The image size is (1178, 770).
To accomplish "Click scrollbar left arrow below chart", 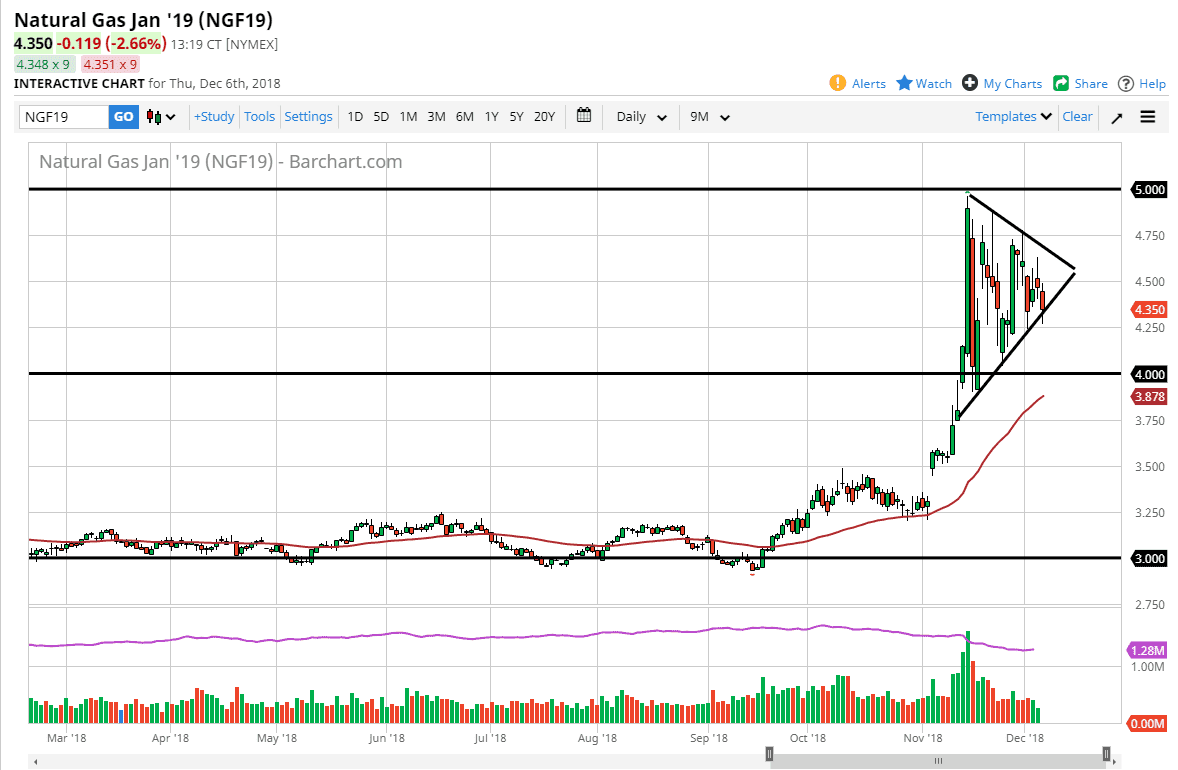I will (35, 762).
